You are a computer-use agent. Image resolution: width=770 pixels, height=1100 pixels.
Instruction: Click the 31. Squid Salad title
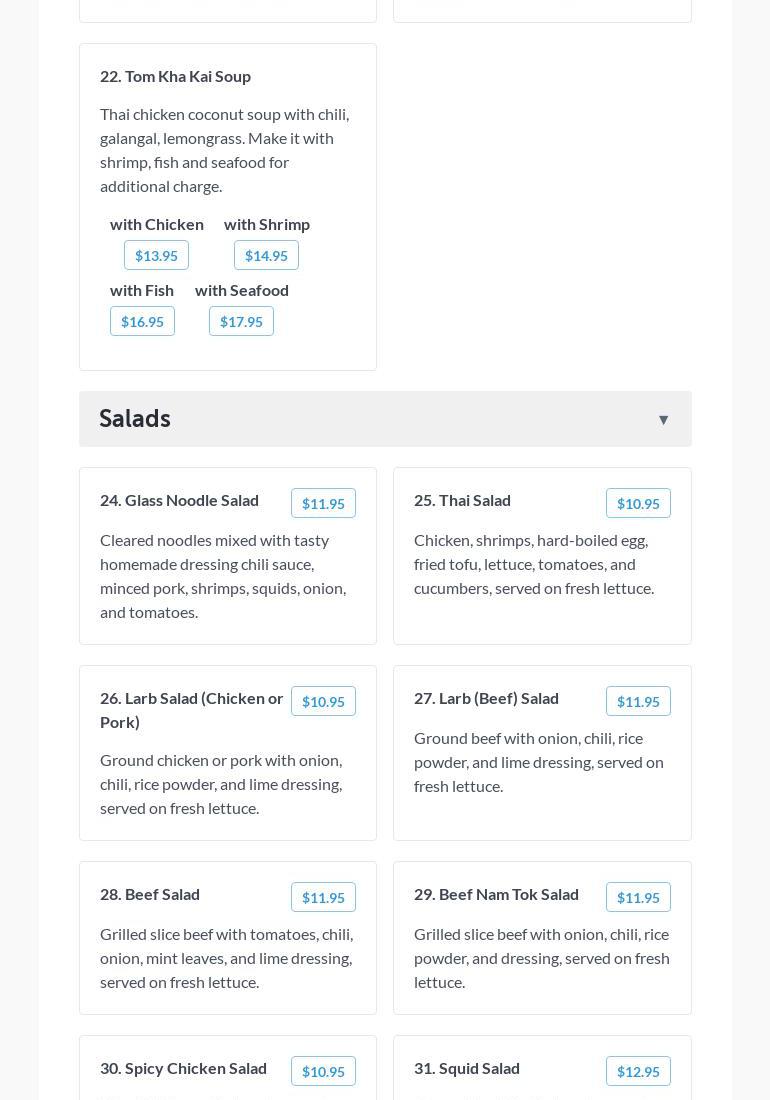point(466,1068)
